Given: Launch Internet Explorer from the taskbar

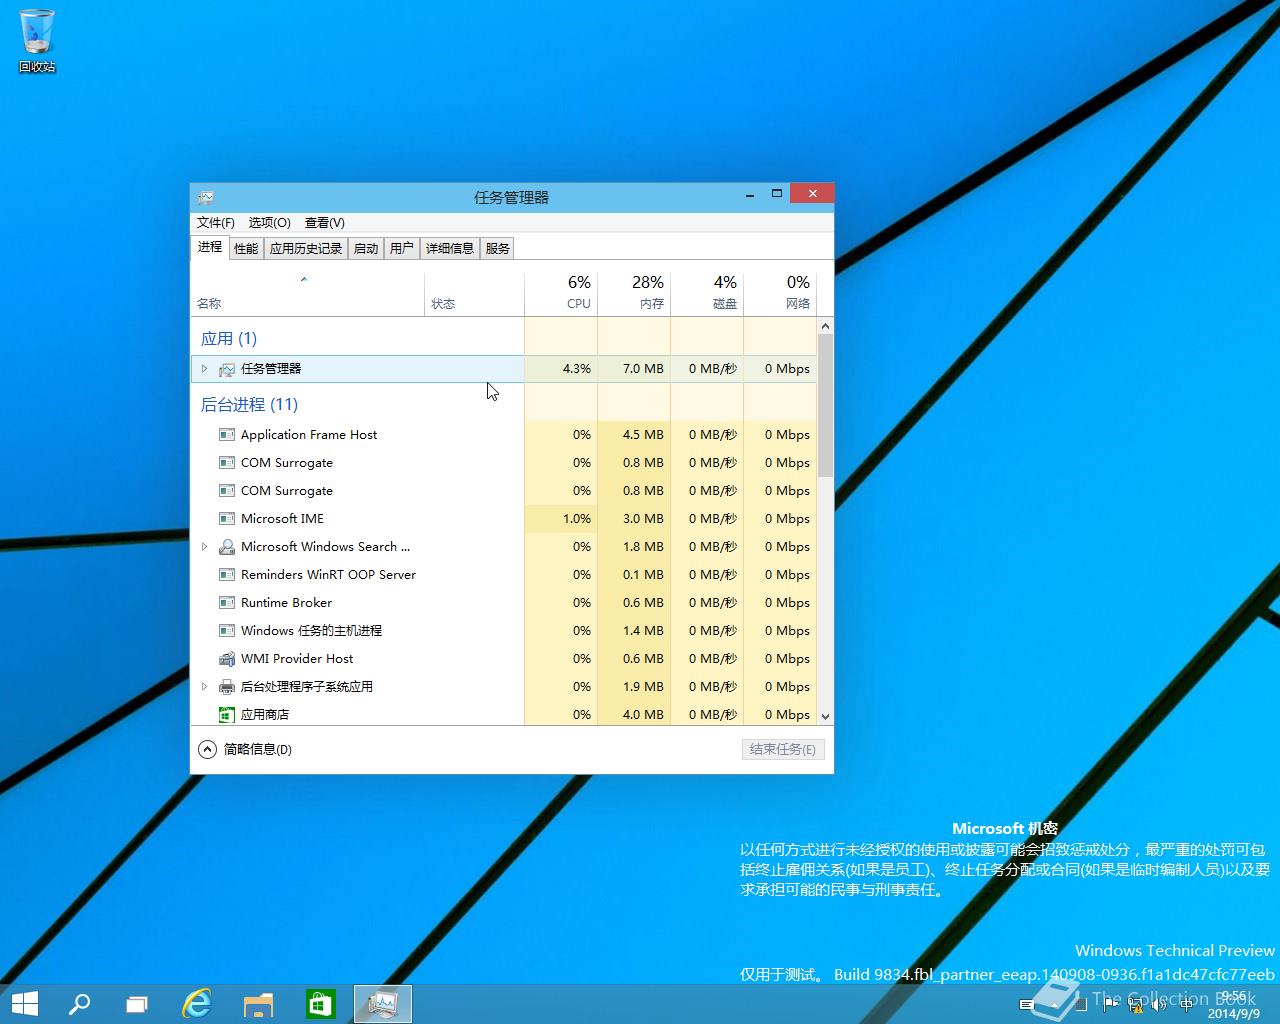Looking at the screenshot, I should [x=197, y=1004].
